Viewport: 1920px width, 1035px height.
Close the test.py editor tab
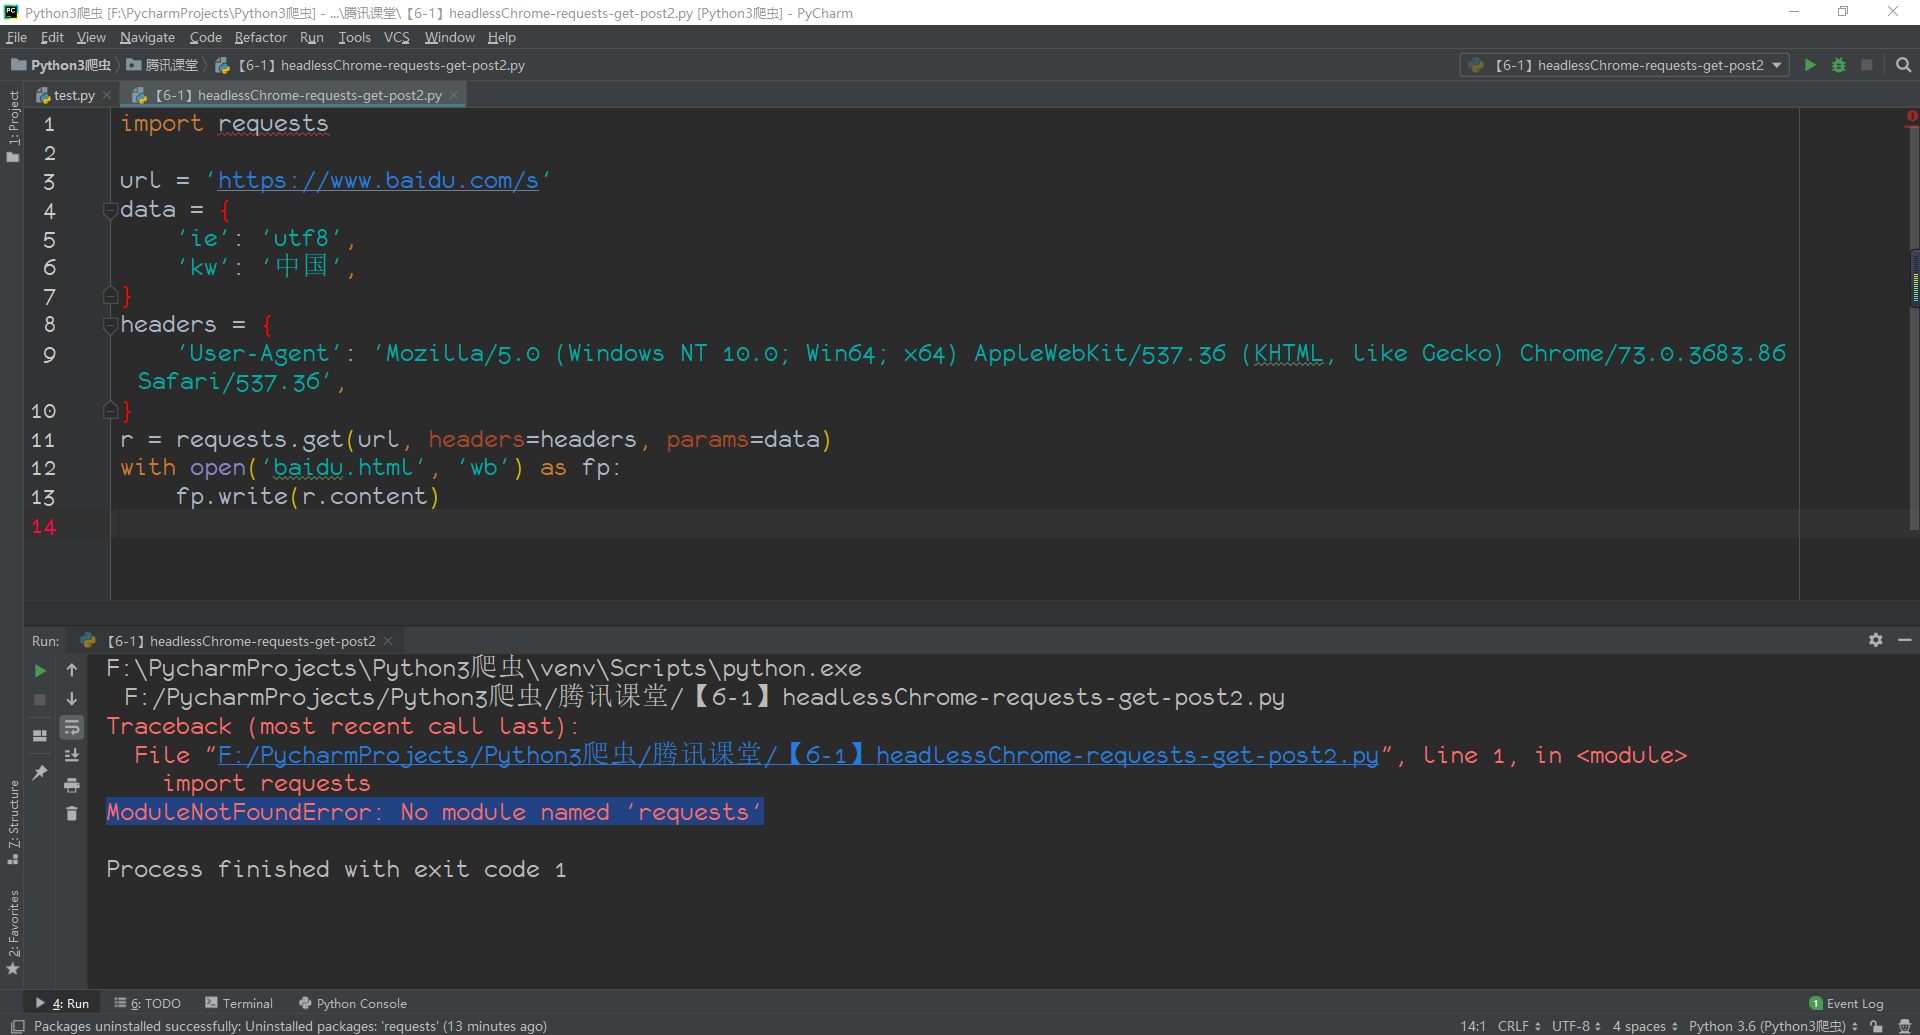click(107, 95)
